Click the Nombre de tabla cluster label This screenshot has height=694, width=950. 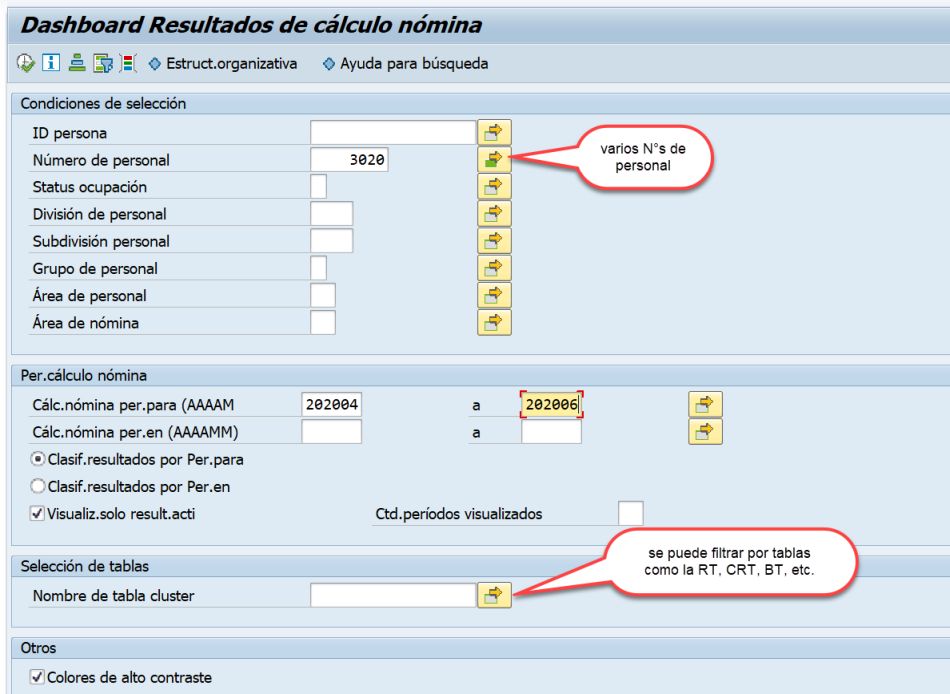click(113, 596)
